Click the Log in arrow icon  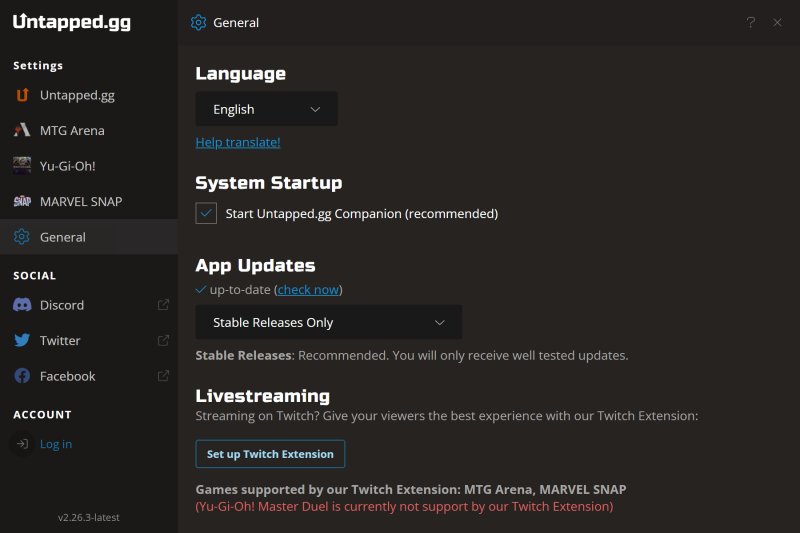[22, 444]
